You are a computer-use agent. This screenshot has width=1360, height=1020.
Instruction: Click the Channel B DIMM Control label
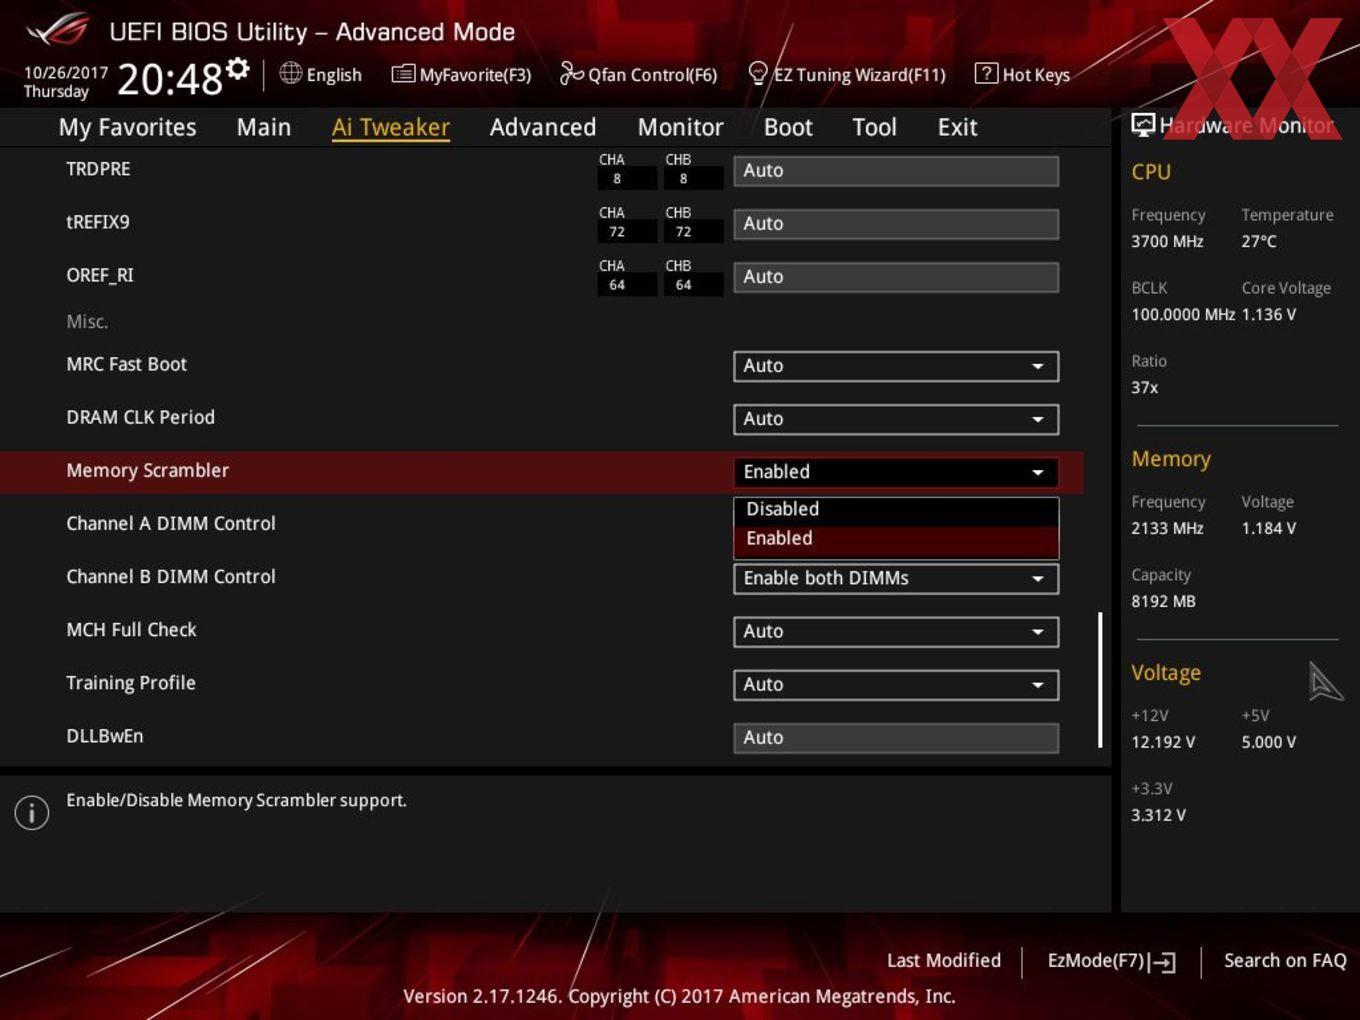click(x=170, y=576)
